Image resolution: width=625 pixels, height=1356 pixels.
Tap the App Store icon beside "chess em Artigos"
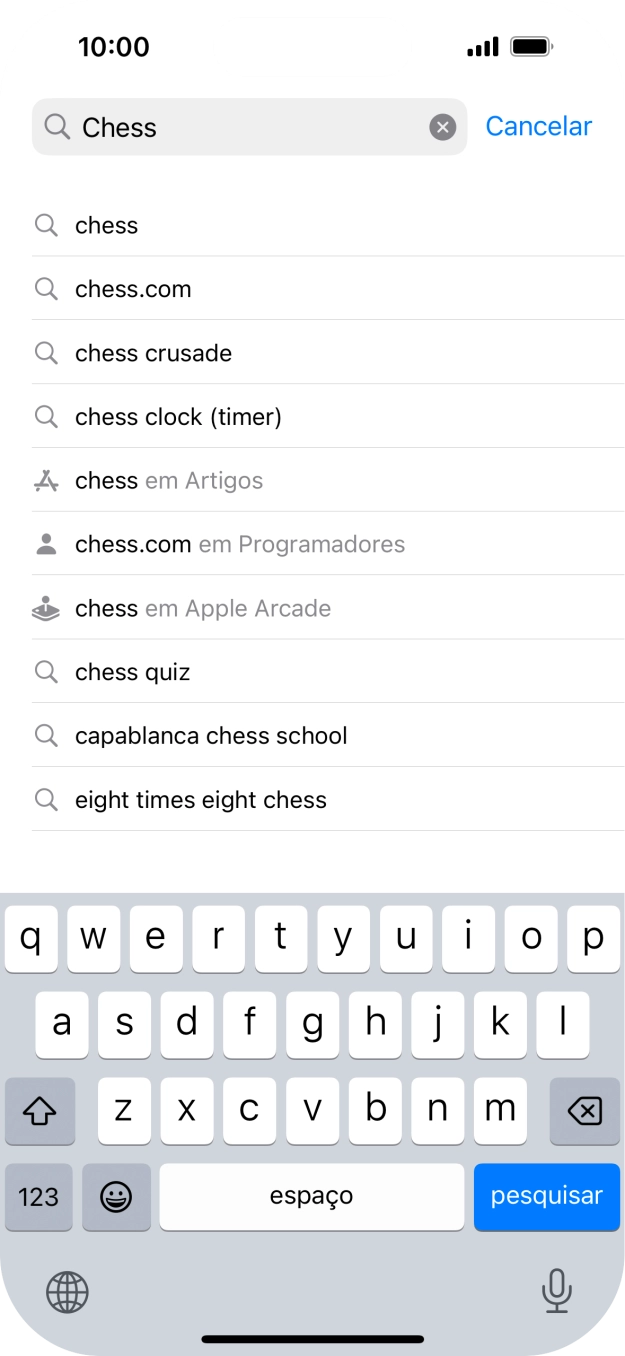[46, 481]
